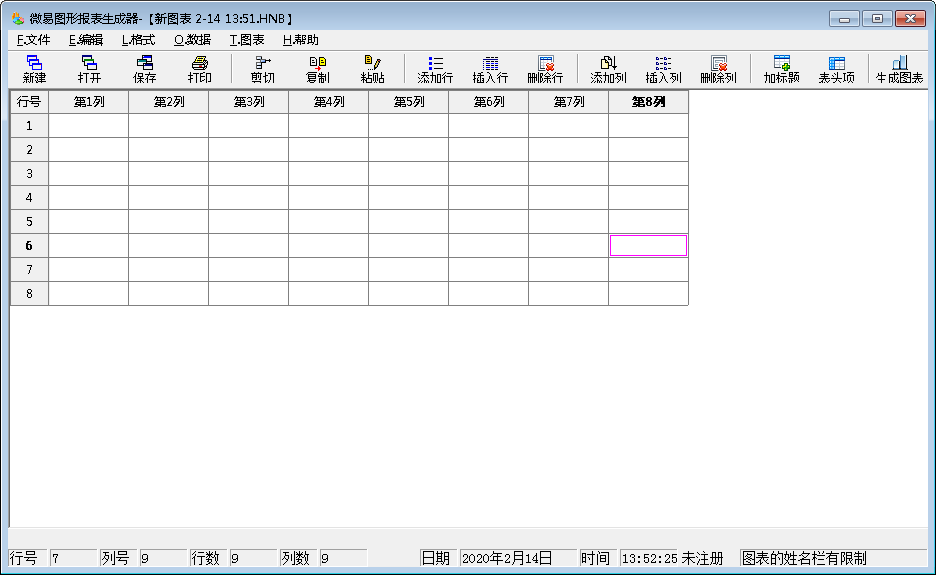Click the 删除行 (Delete row) icon
This screenshot has width=936, height=575.
click(545, 69)
